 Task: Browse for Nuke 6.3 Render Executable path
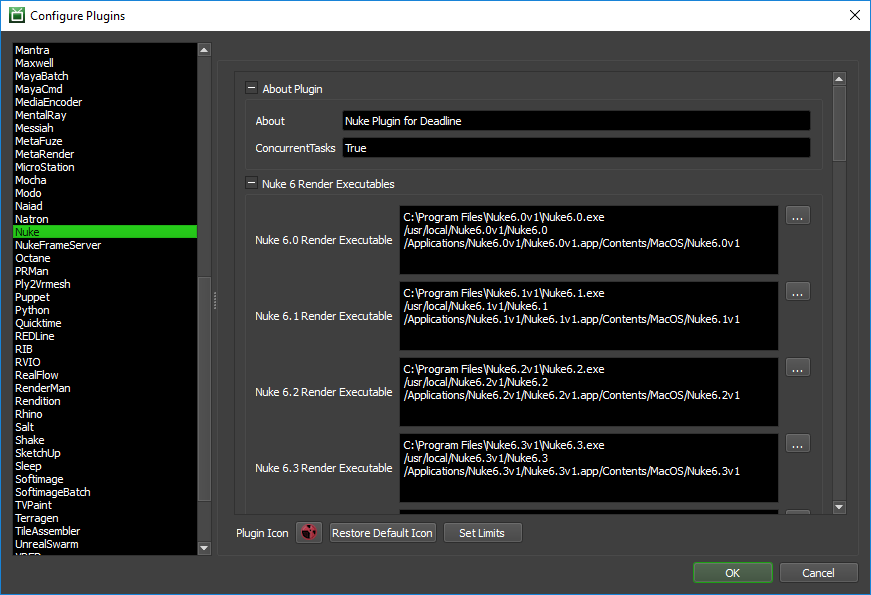[797, 443]
